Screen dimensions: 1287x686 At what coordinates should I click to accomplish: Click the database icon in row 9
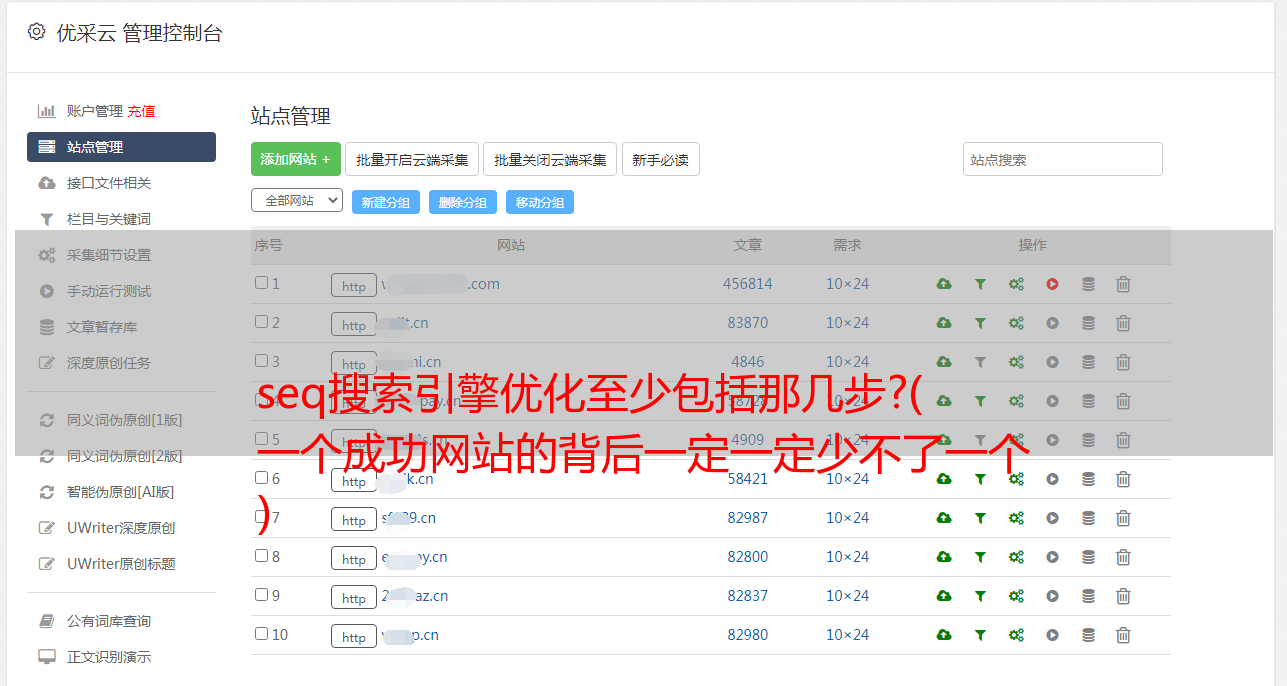pyautogui.click(x=1088, y=596)
